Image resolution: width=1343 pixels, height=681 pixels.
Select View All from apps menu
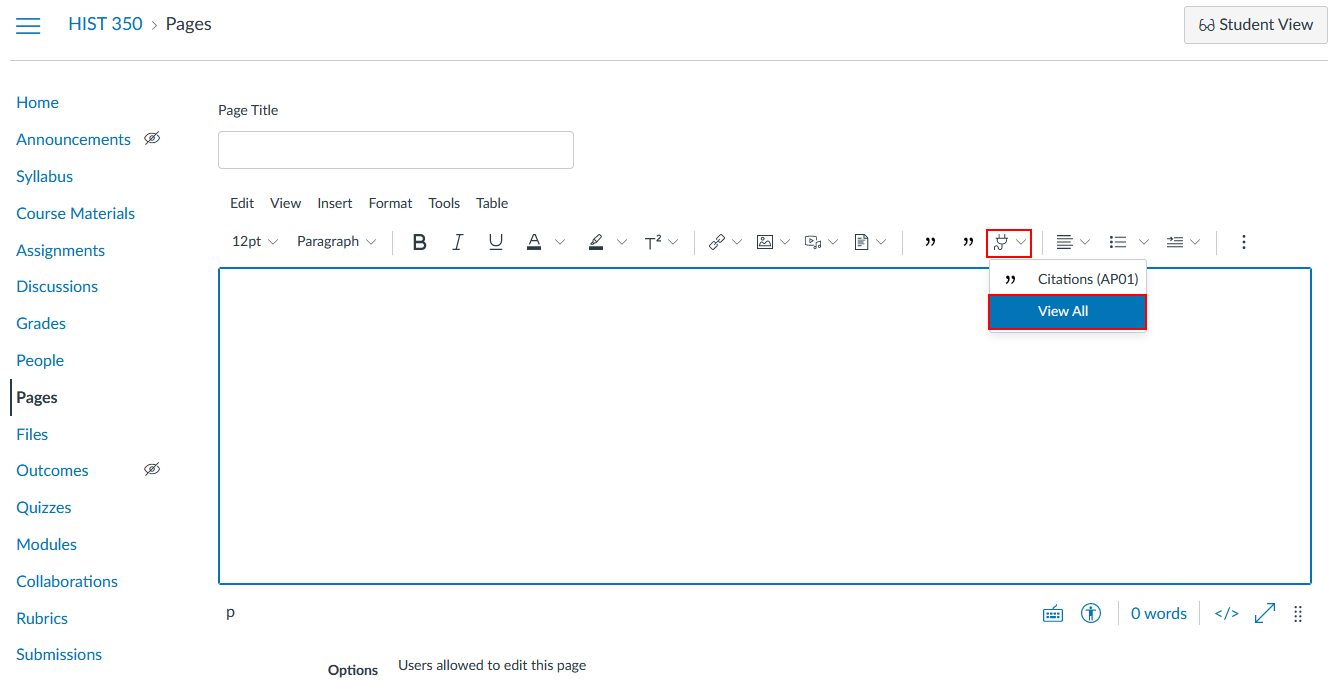(1066, 312)
